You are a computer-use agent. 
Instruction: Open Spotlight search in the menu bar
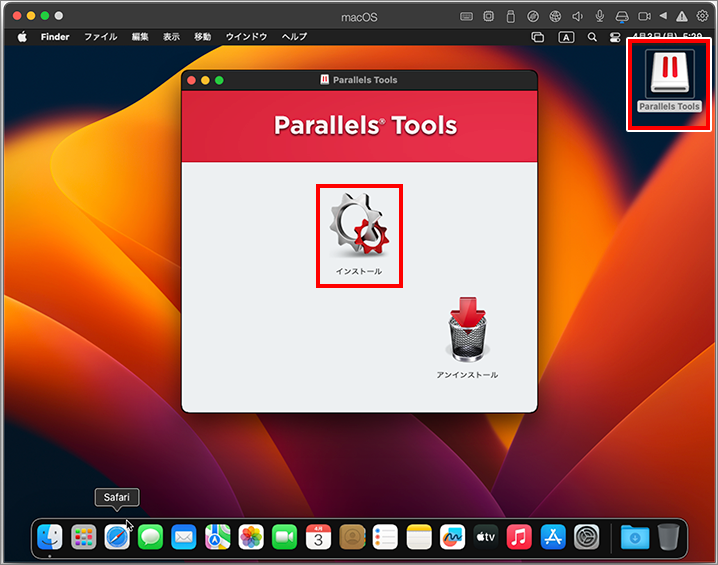pos(592,37)
